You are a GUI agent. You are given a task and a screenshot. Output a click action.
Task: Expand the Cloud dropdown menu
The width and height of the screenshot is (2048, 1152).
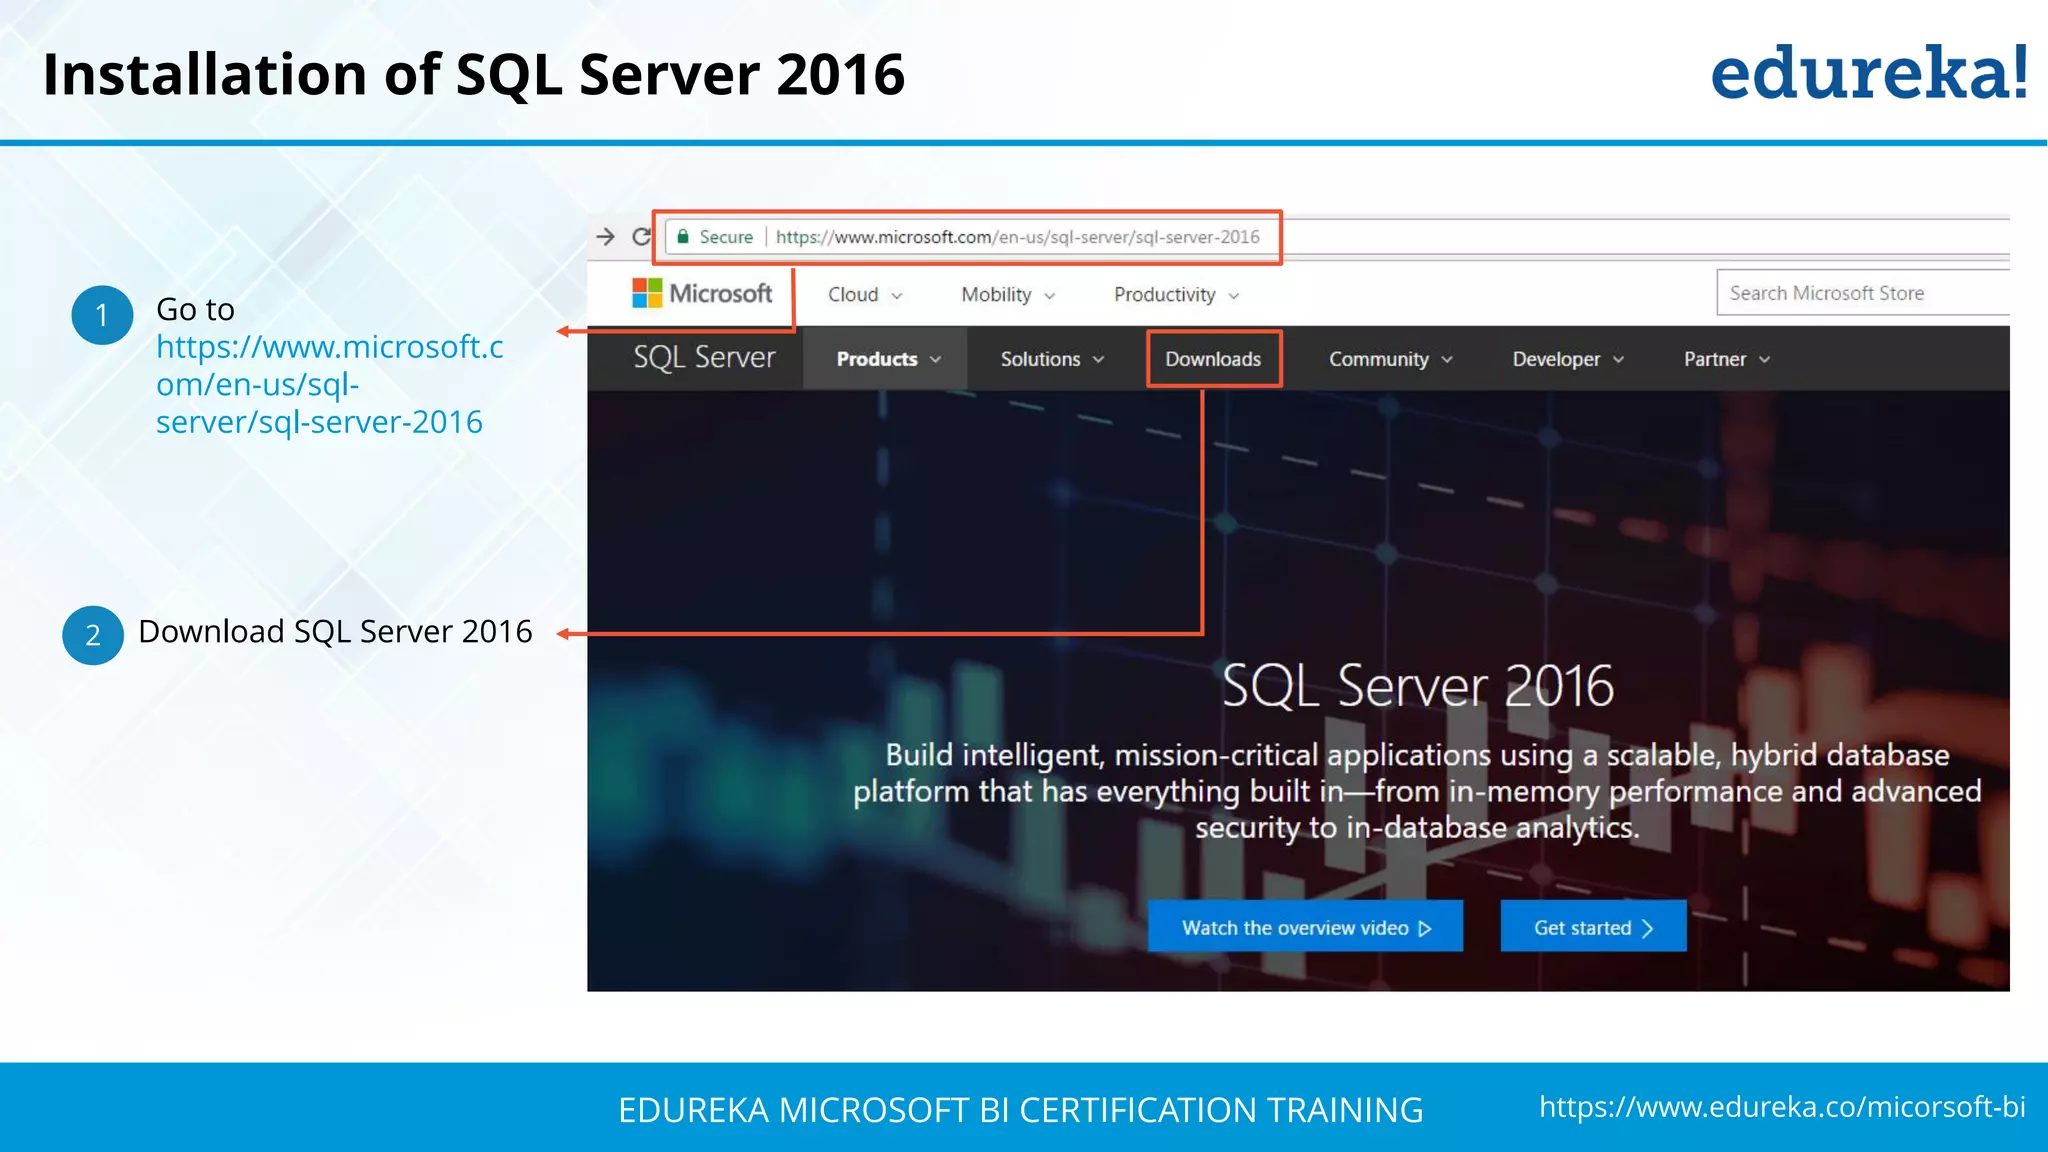pyautogui.click(x=865, y=295)
